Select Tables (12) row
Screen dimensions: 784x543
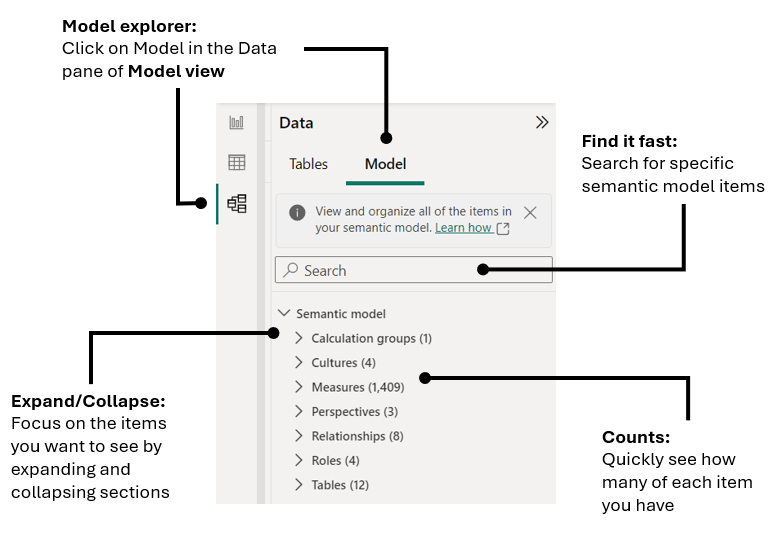340,486
